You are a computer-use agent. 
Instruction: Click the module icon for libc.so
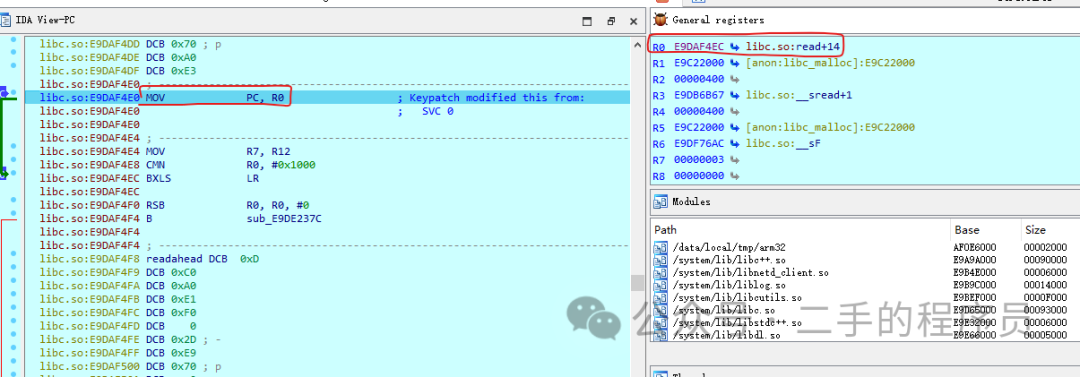coord(661,310)
